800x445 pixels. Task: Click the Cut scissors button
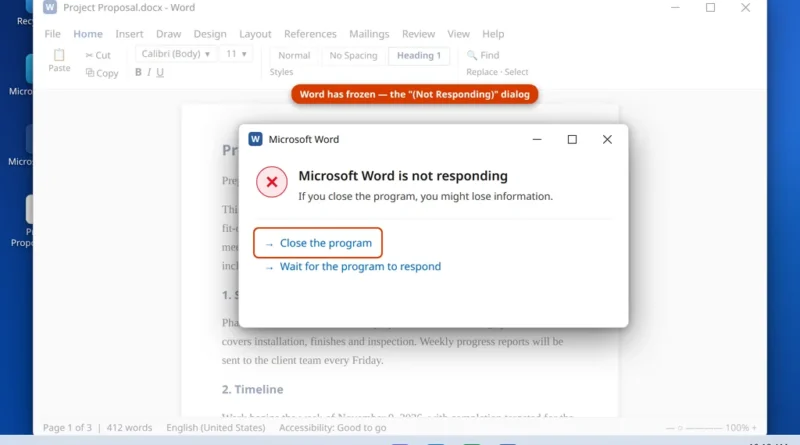pos(97,55)
